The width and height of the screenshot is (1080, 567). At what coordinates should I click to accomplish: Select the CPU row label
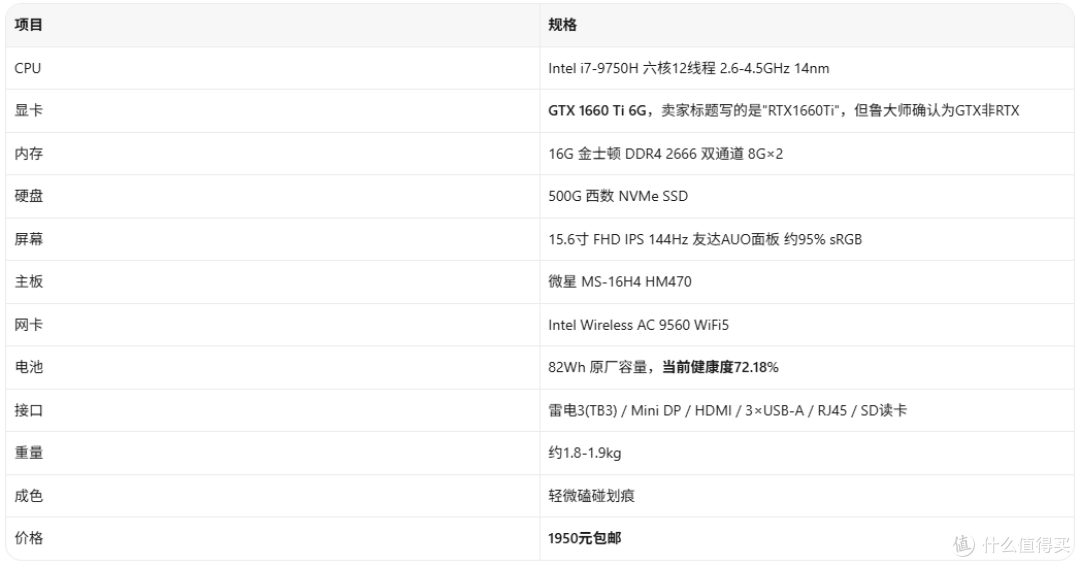click(28, 68)
